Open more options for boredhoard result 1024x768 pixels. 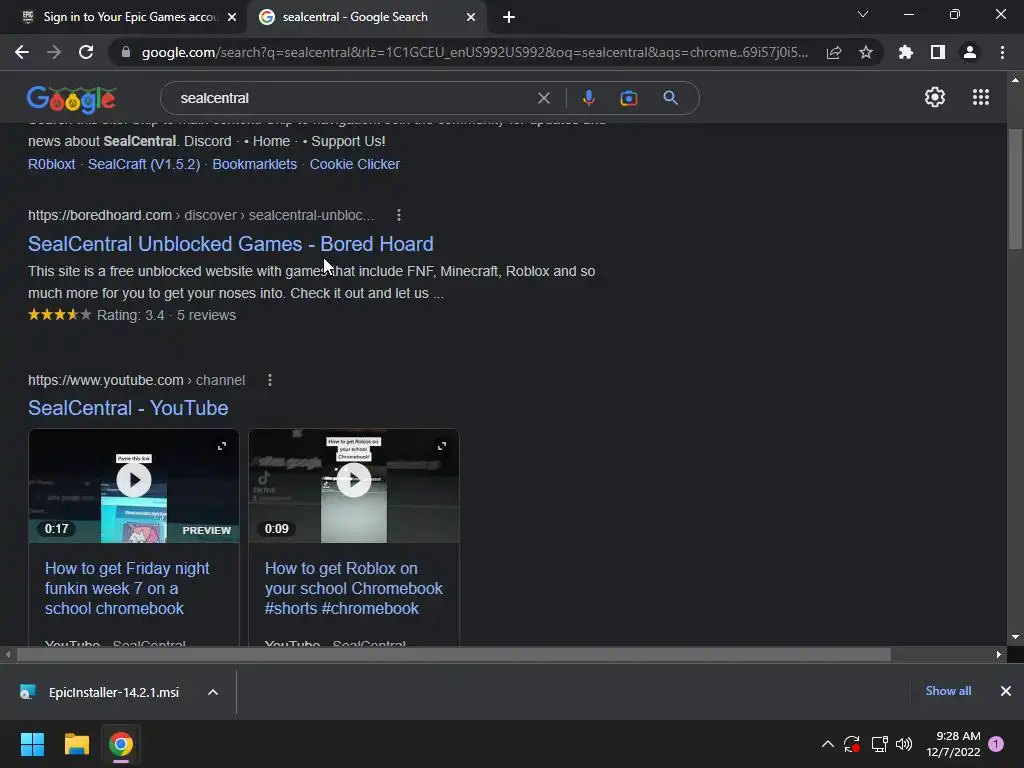click(x=399, y=215)
